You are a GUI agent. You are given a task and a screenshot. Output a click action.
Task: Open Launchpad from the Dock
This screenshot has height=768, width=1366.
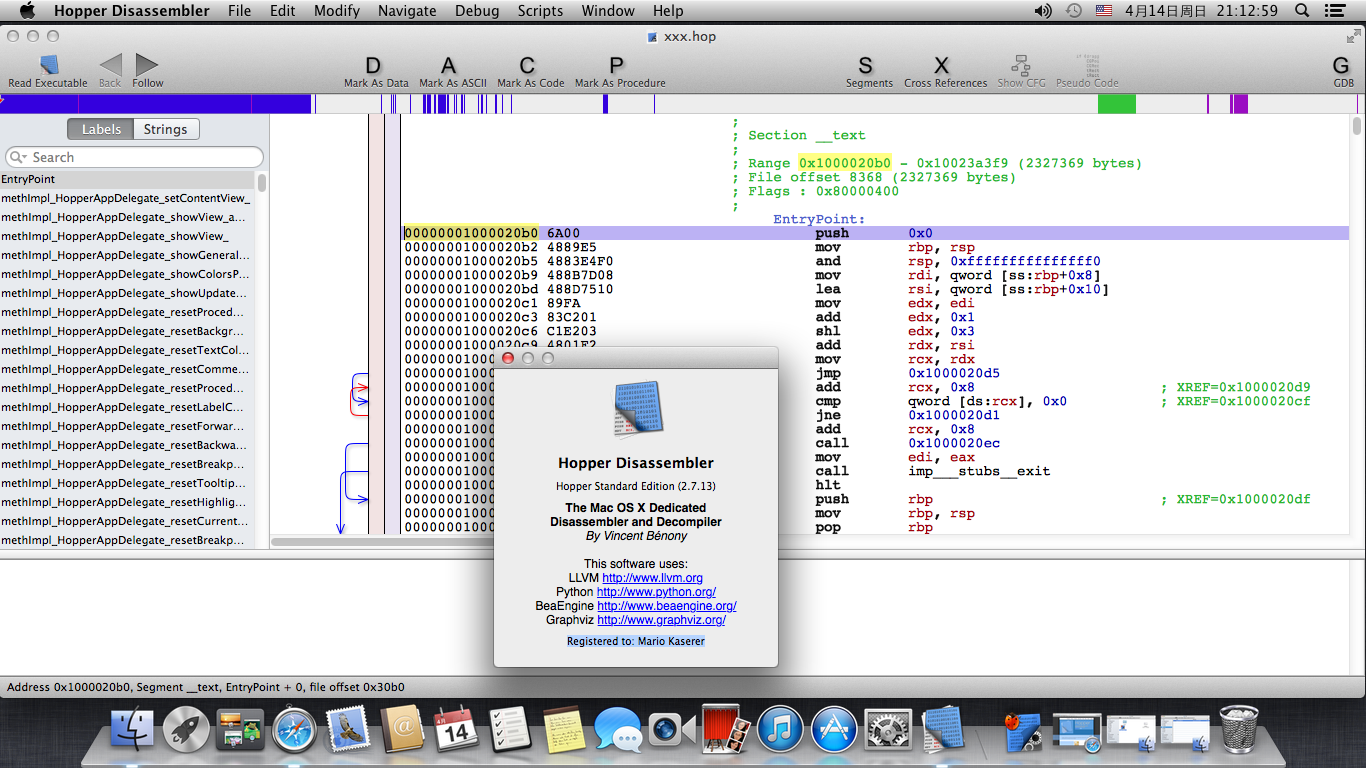(x=186, y=729)
